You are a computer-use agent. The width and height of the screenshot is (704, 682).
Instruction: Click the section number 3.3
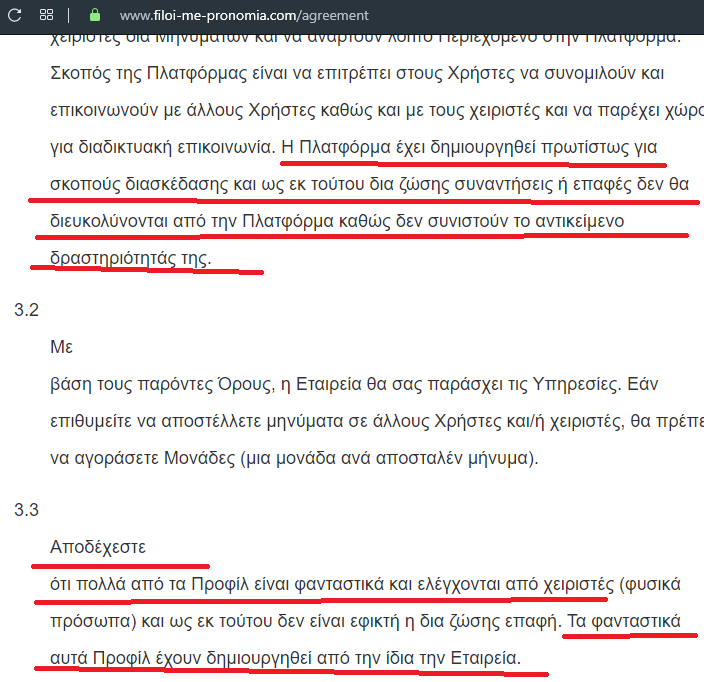(26, 511)
